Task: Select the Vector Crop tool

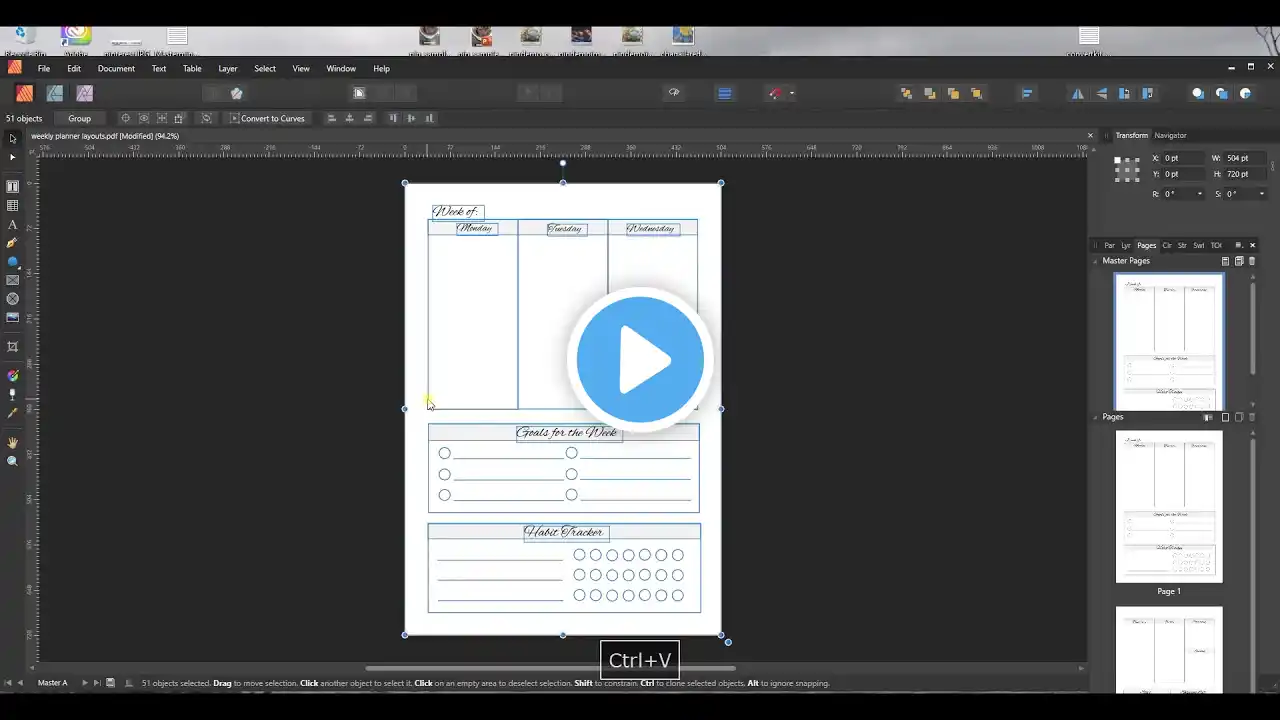Action: click(13, 347)
